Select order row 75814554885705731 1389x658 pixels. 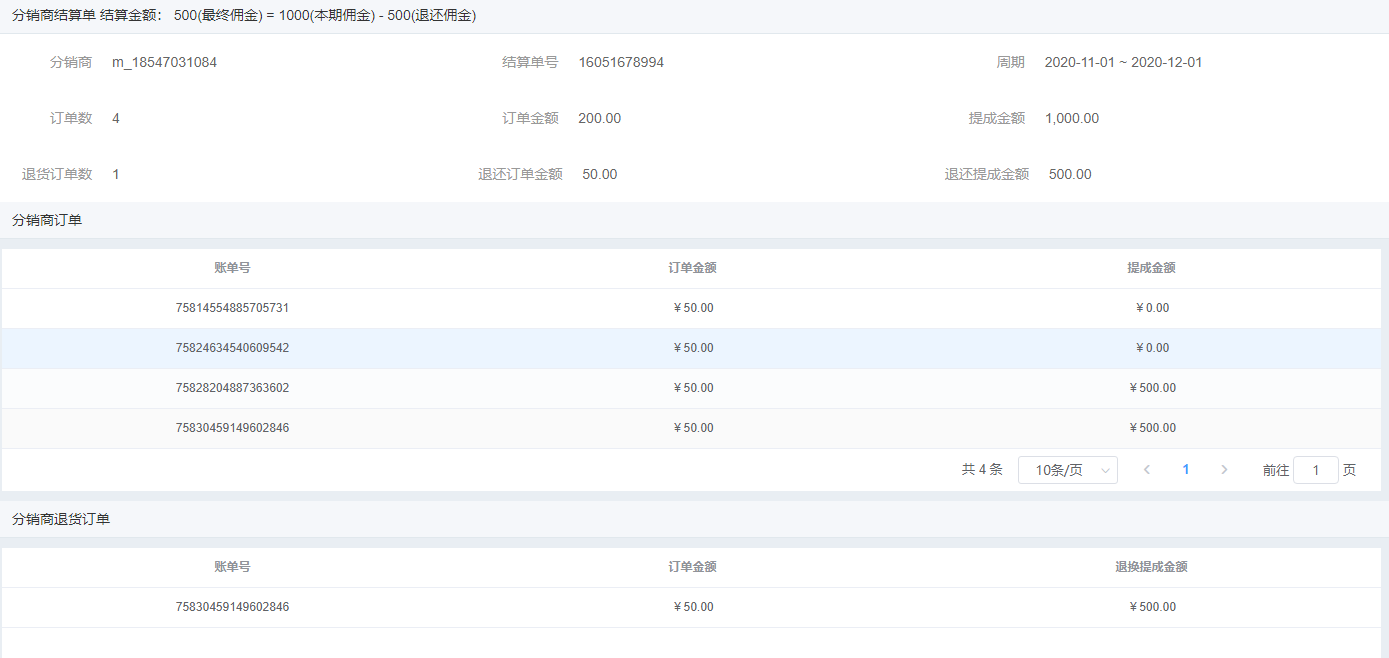pyautogui.click(x=232, y=308)
